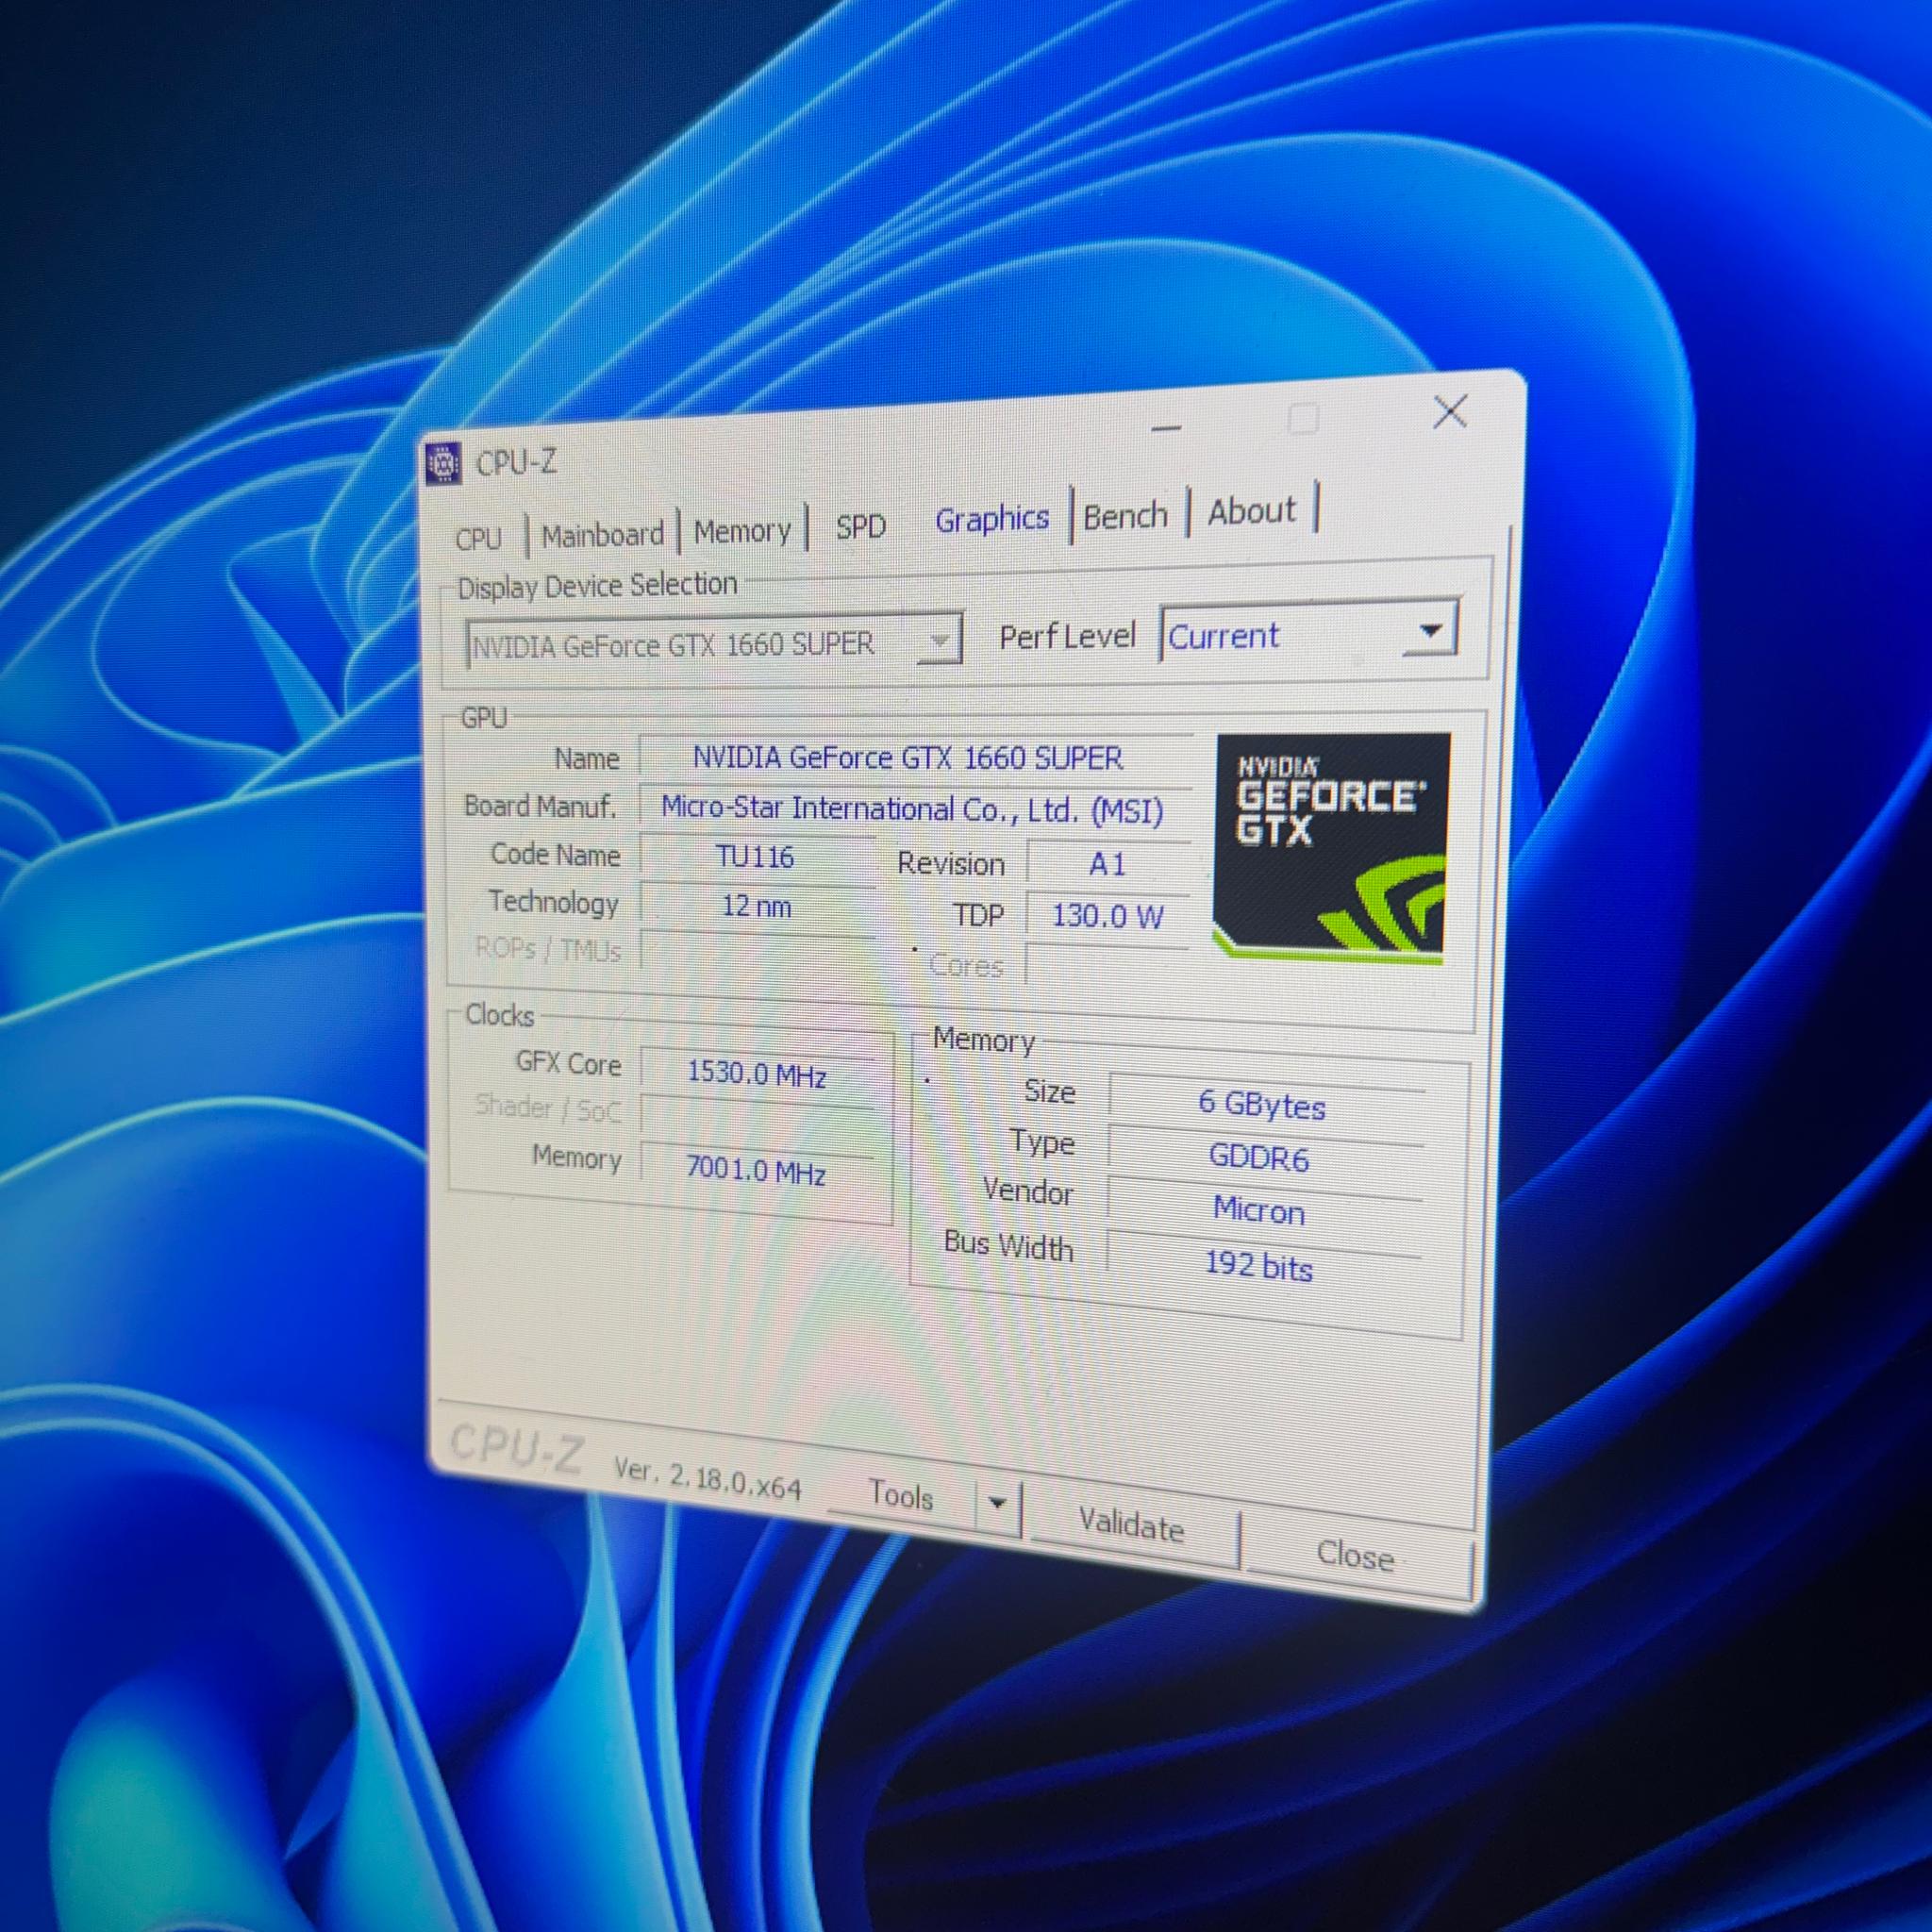Click the Perf Level label

[x=1067, y=636]
